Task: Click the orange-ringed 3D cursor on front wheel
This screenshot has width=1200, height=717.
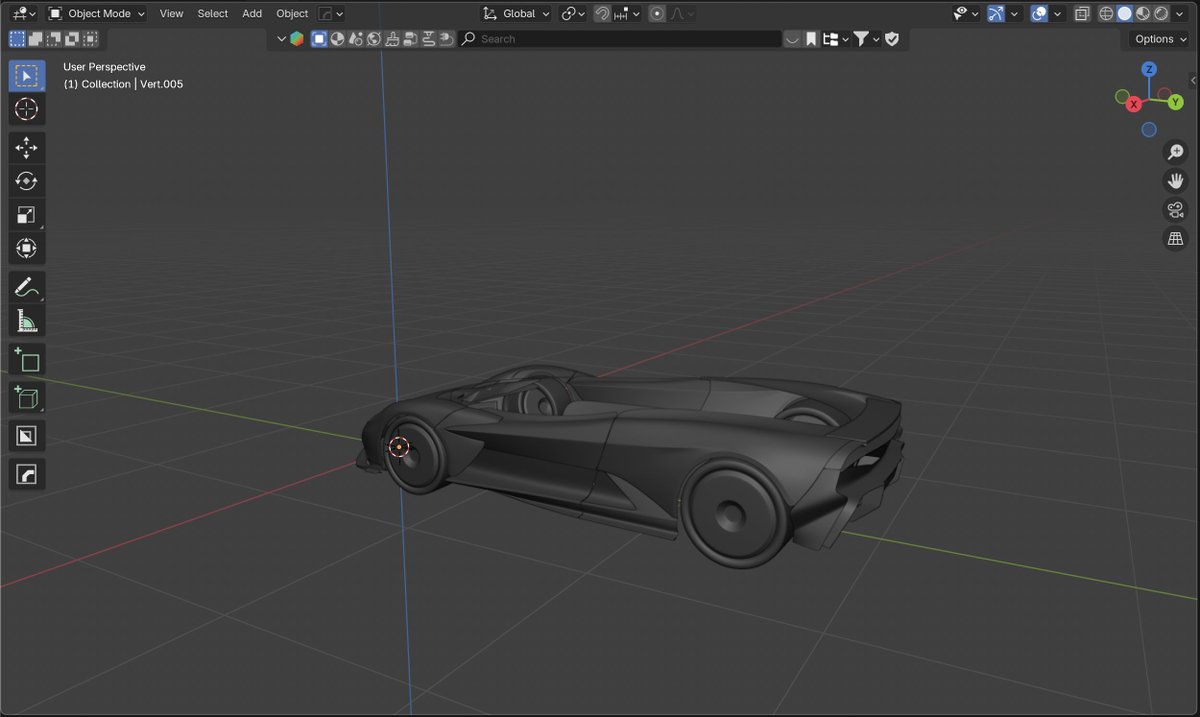Action: 399,447
